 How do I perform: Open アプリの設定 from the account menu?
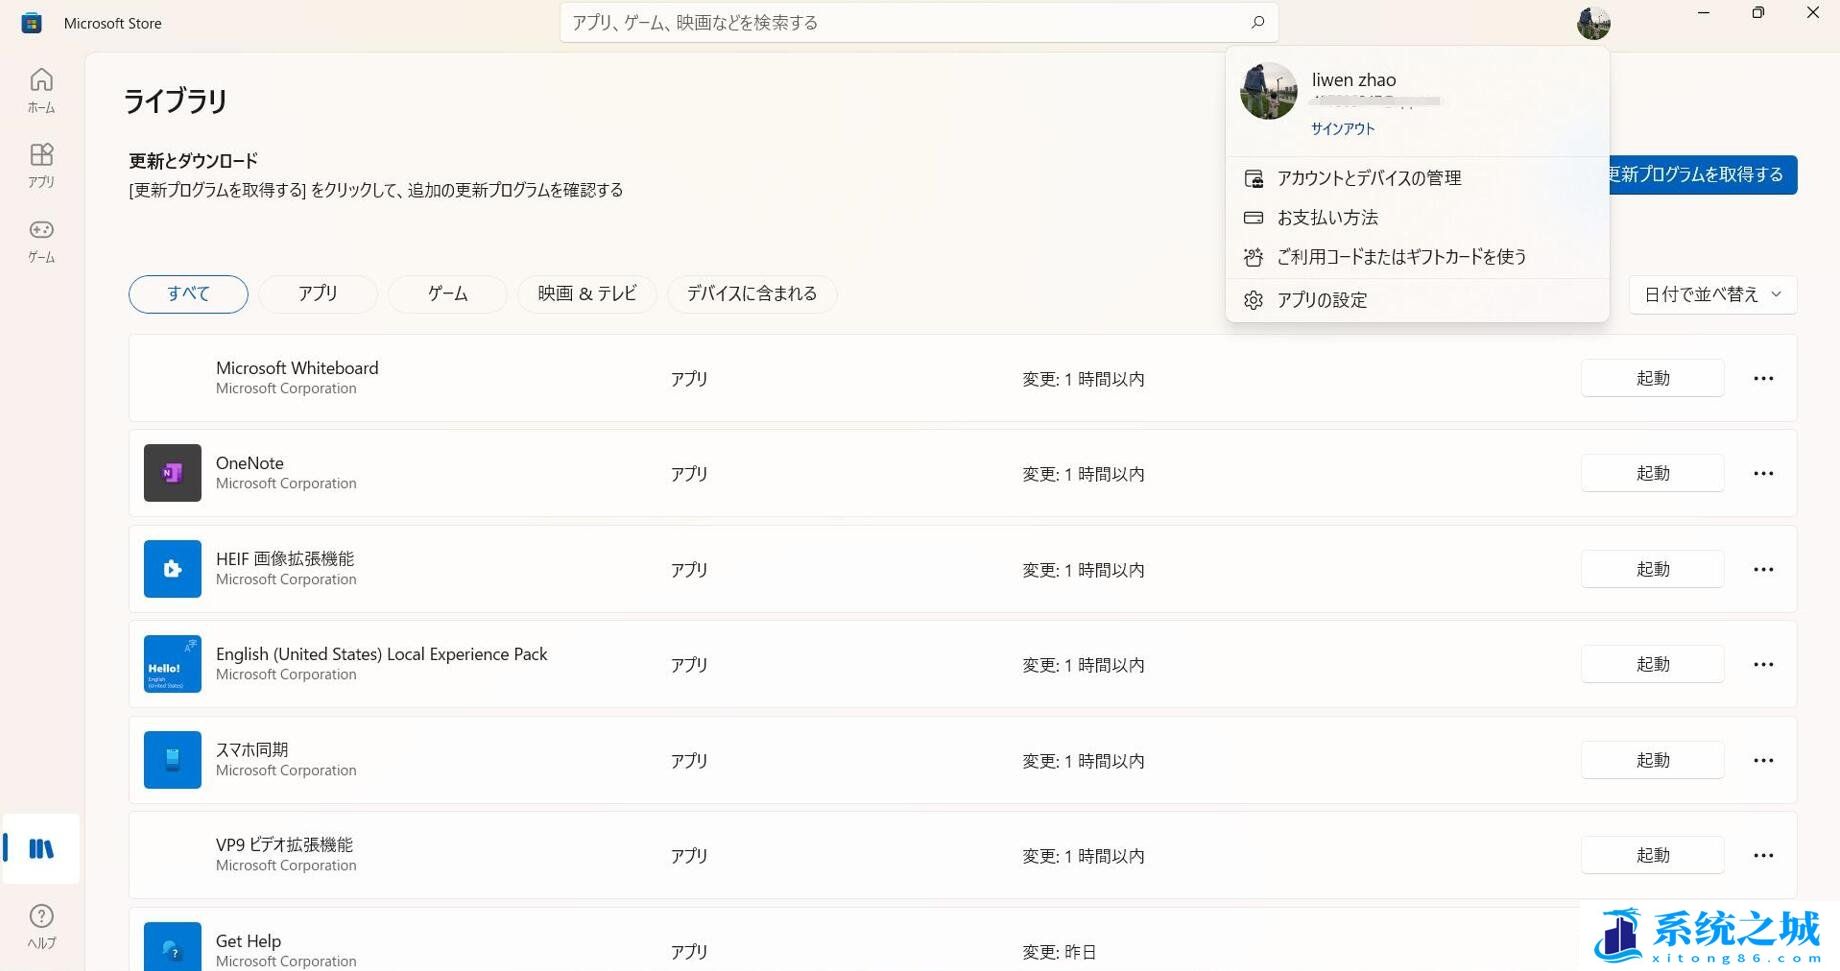coord(1322,299)
